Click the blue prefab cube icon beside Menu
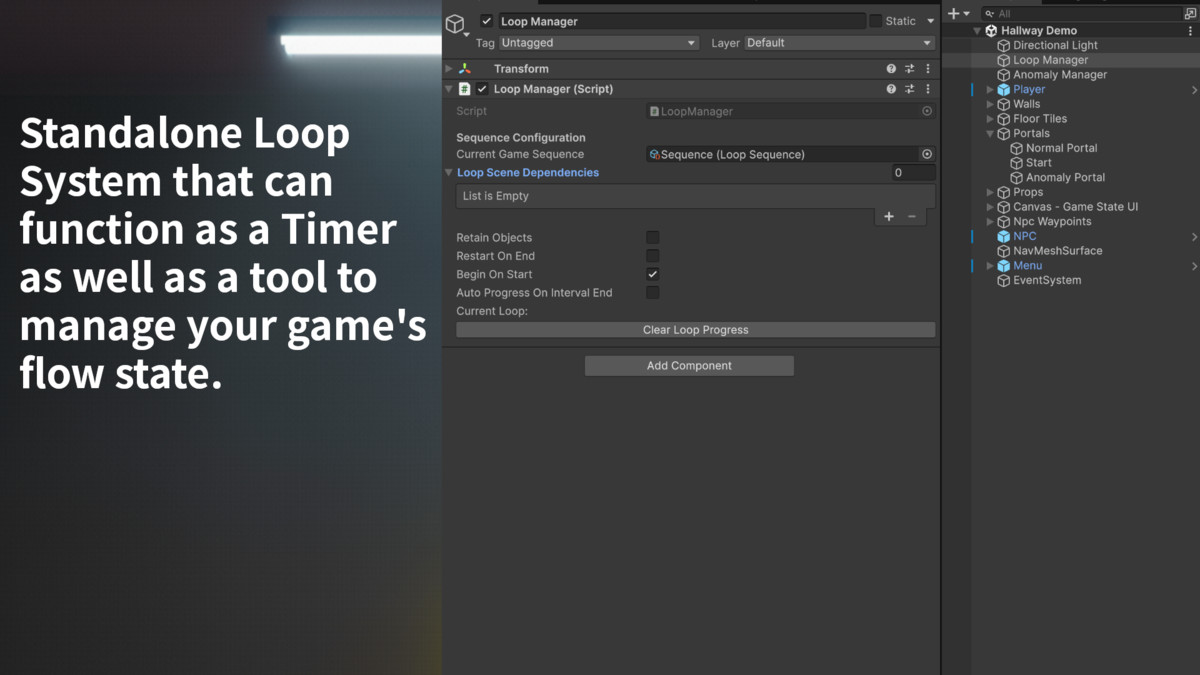This screenshot has width=1200, height=675. pyautogui.click(x=1004, y=266)
